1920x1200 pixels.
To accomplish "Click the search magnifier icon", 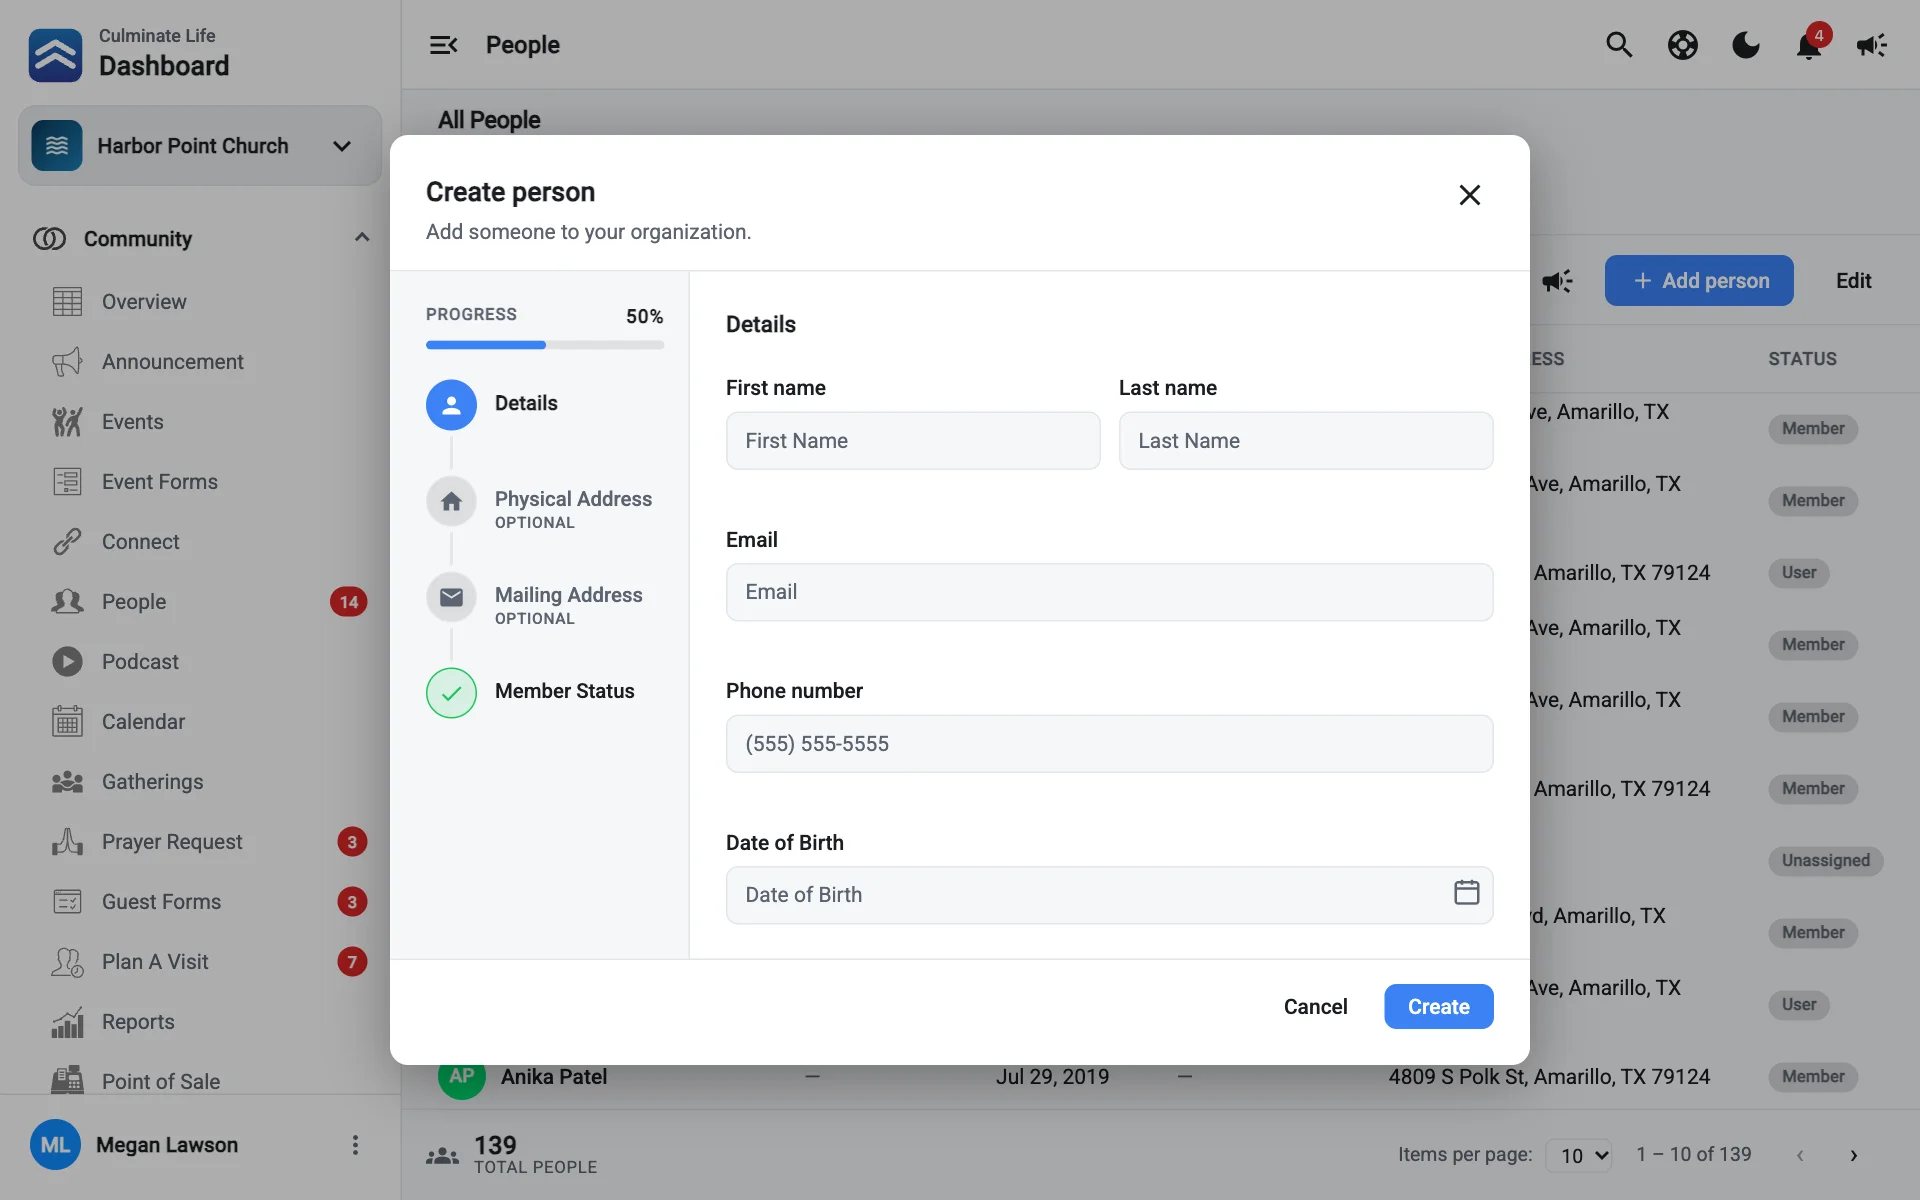I will (x=1619, y=45).
